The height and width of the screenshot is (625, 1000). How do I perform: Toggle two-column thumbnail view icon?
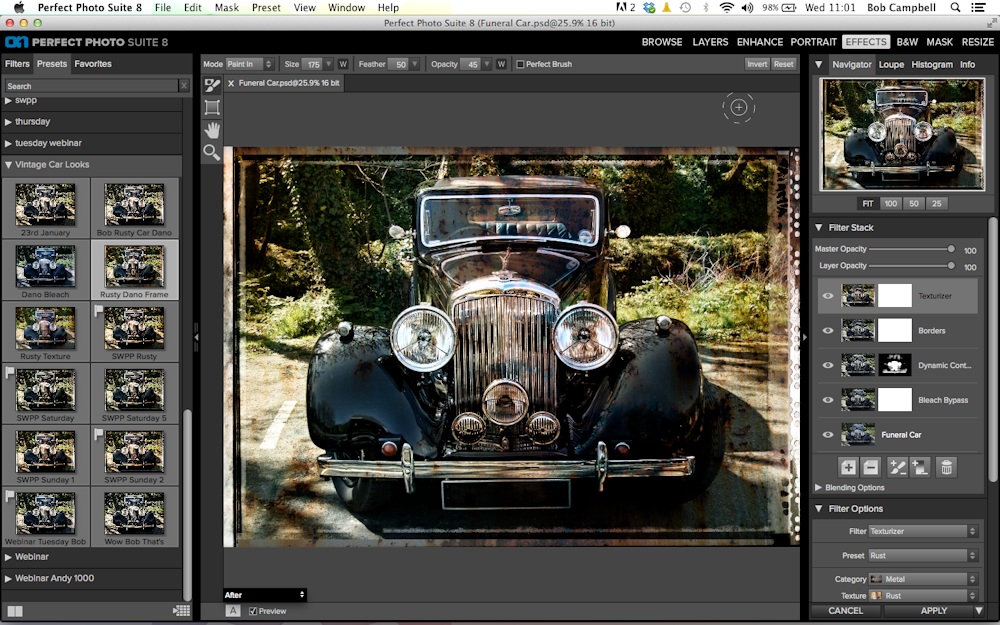point(15,611)
